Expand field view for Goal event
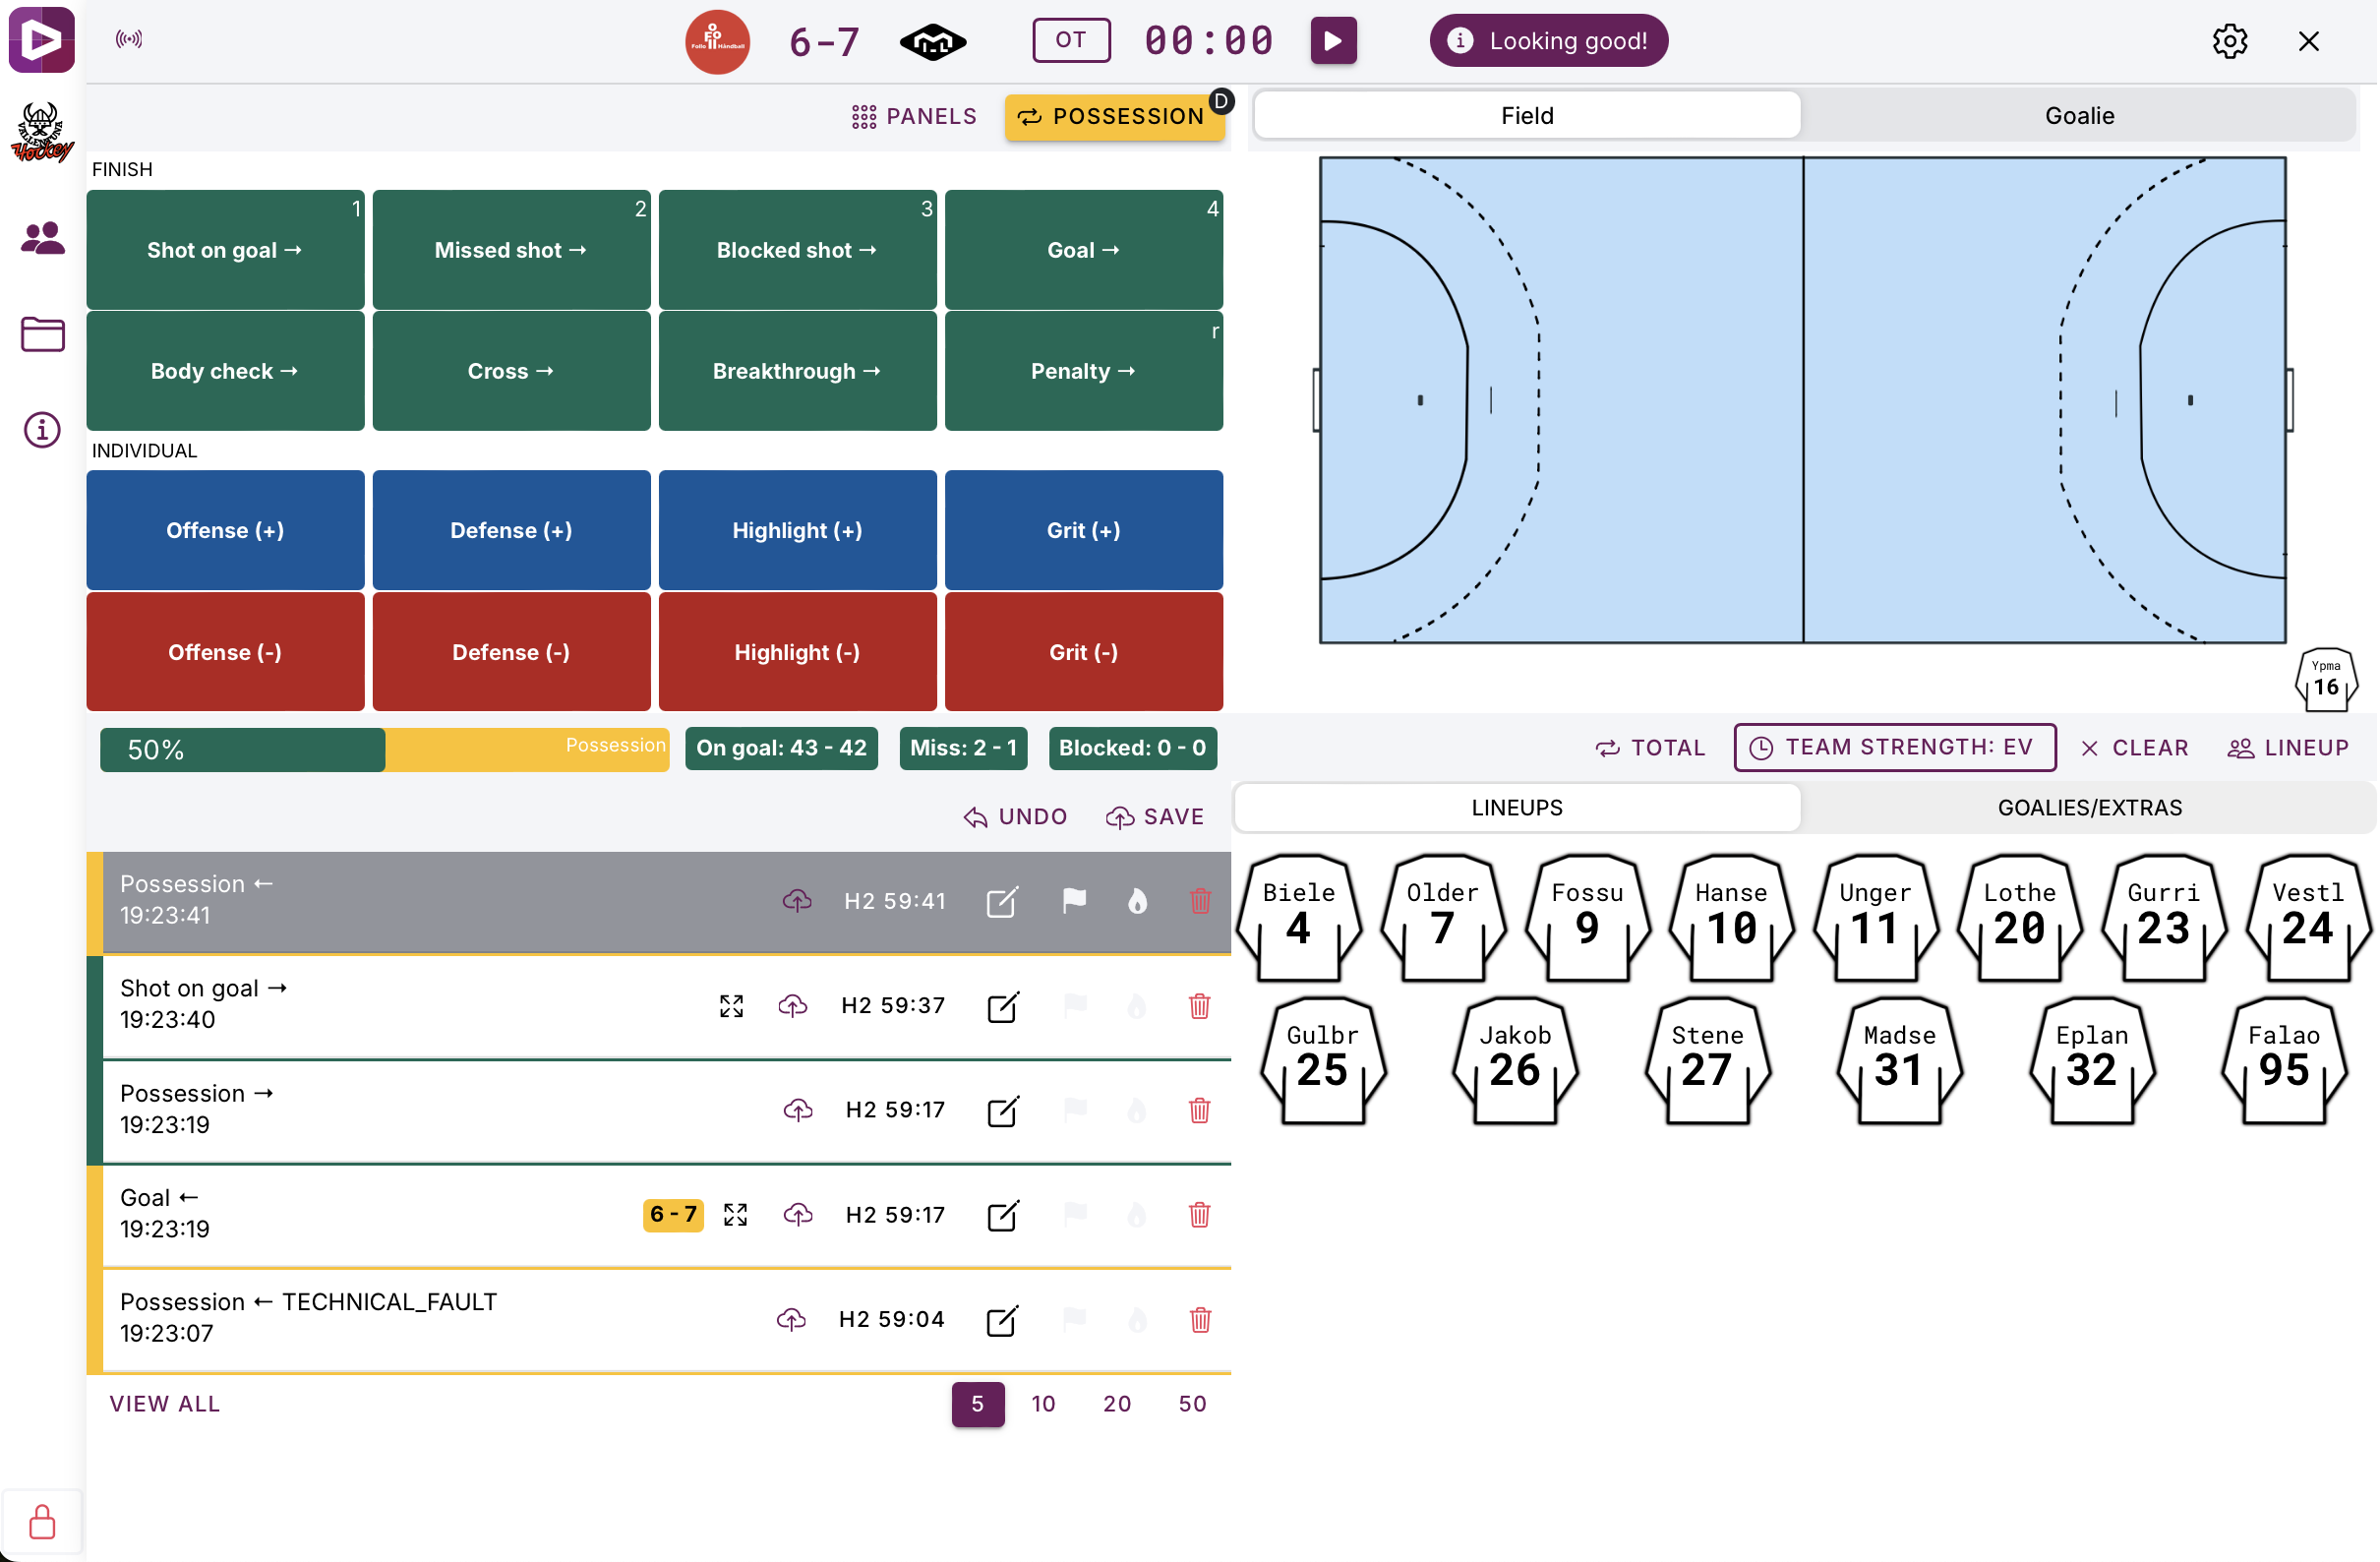The image size is (2380, 1562). 736,1215
